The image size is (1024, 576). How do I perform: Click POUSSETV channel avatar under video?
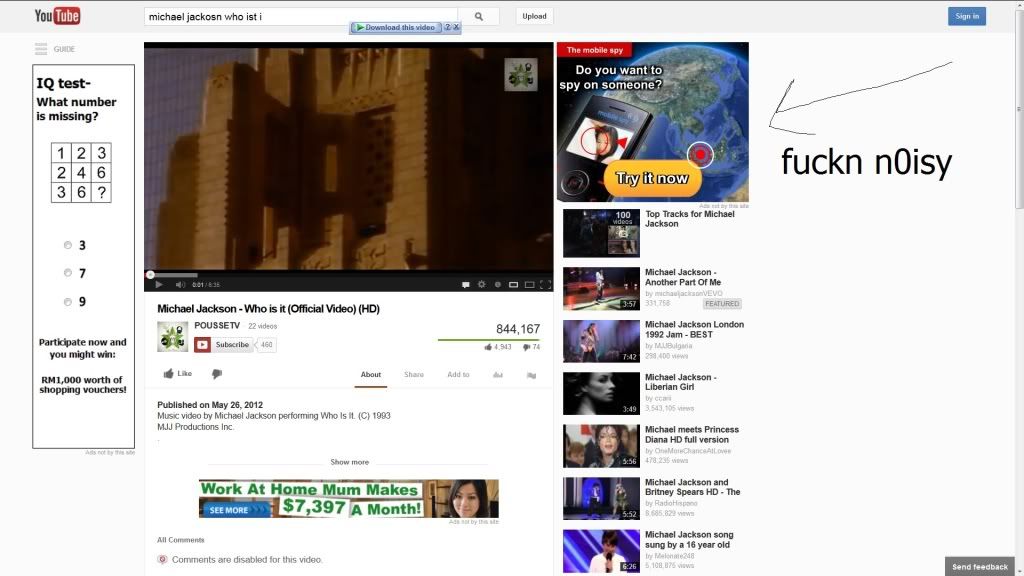pos(172,336)
